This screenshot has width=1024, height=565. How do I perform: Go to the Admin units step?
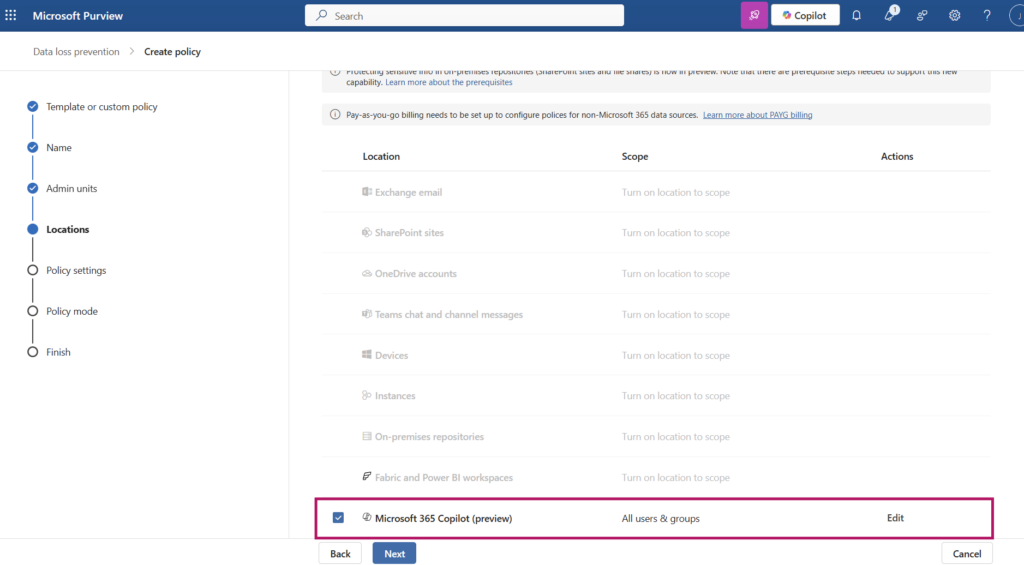click(71, 188)
